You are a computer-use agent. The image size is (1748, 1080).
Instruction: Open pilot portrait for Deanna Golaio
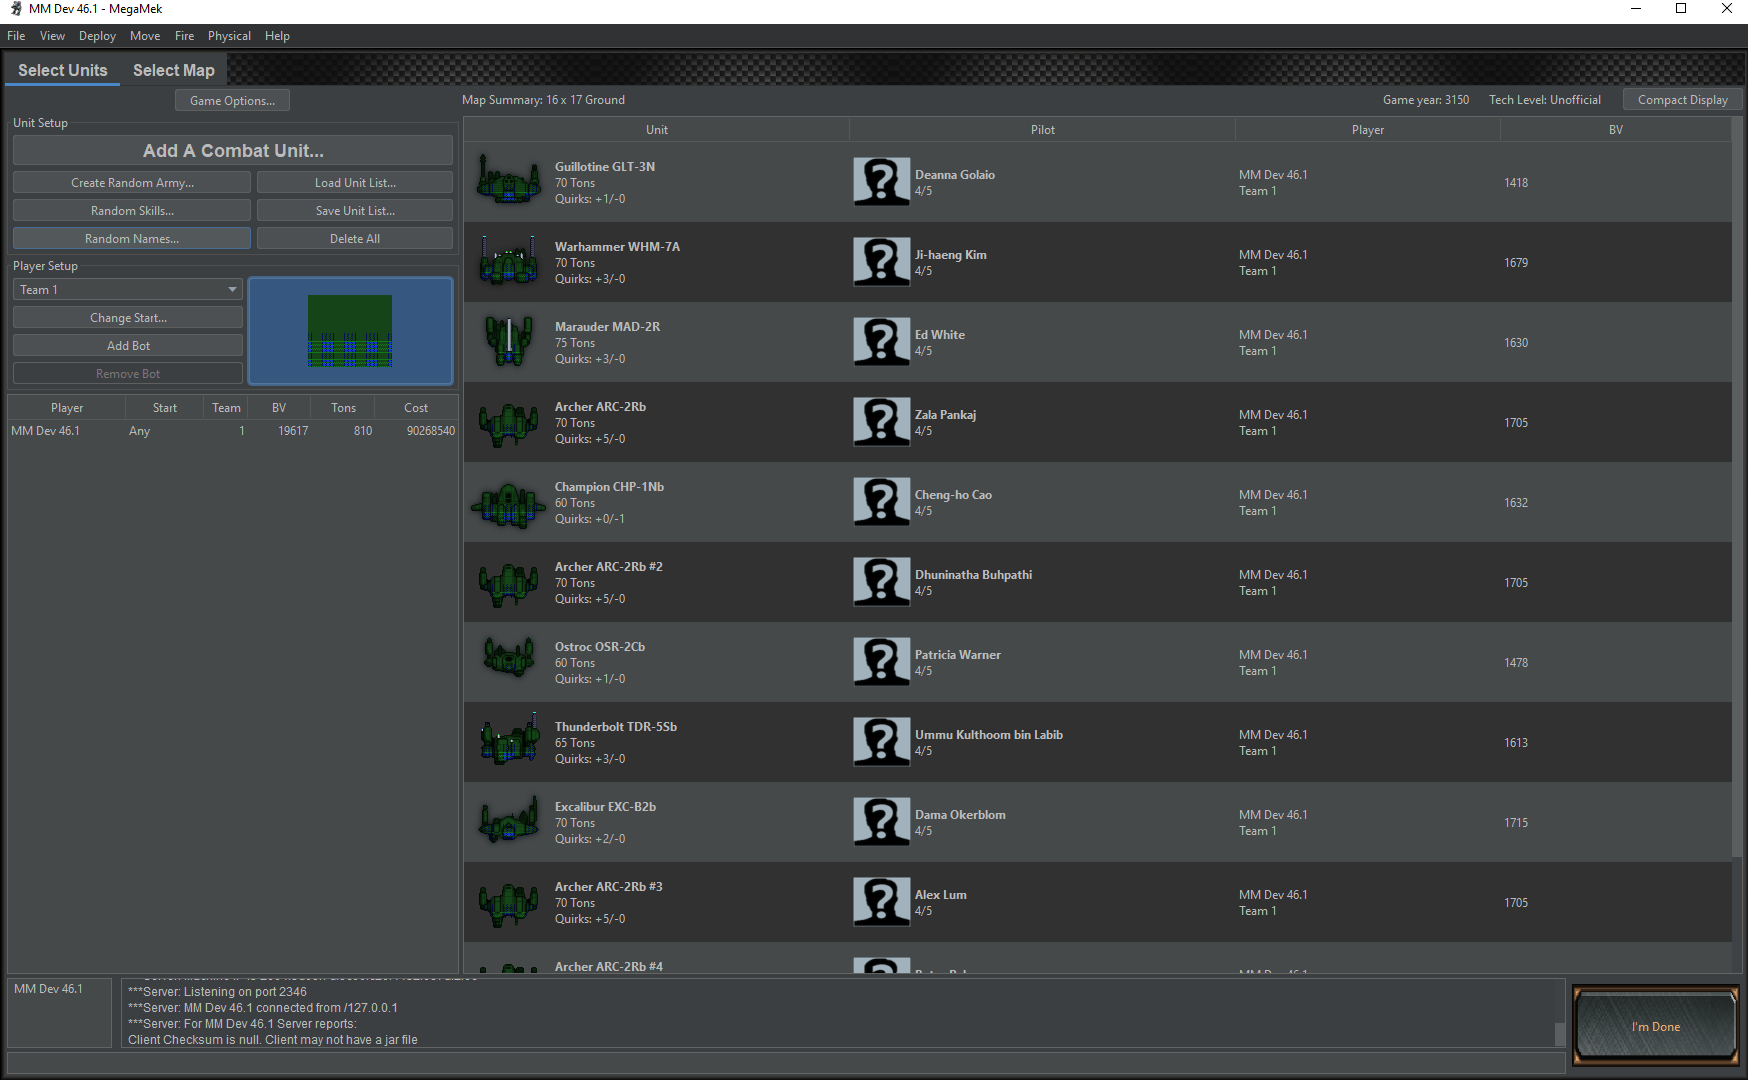(881, 181)
